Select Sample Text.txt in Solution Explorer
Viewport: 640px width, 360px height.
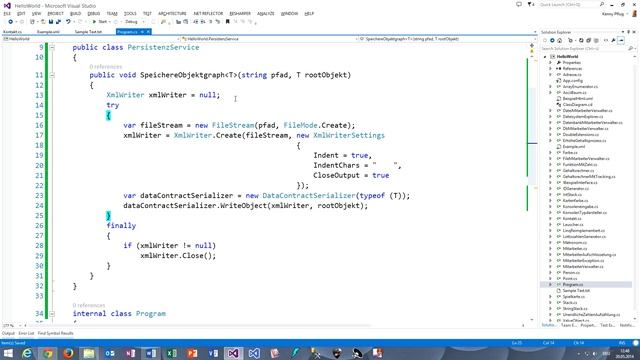(576, 291)
